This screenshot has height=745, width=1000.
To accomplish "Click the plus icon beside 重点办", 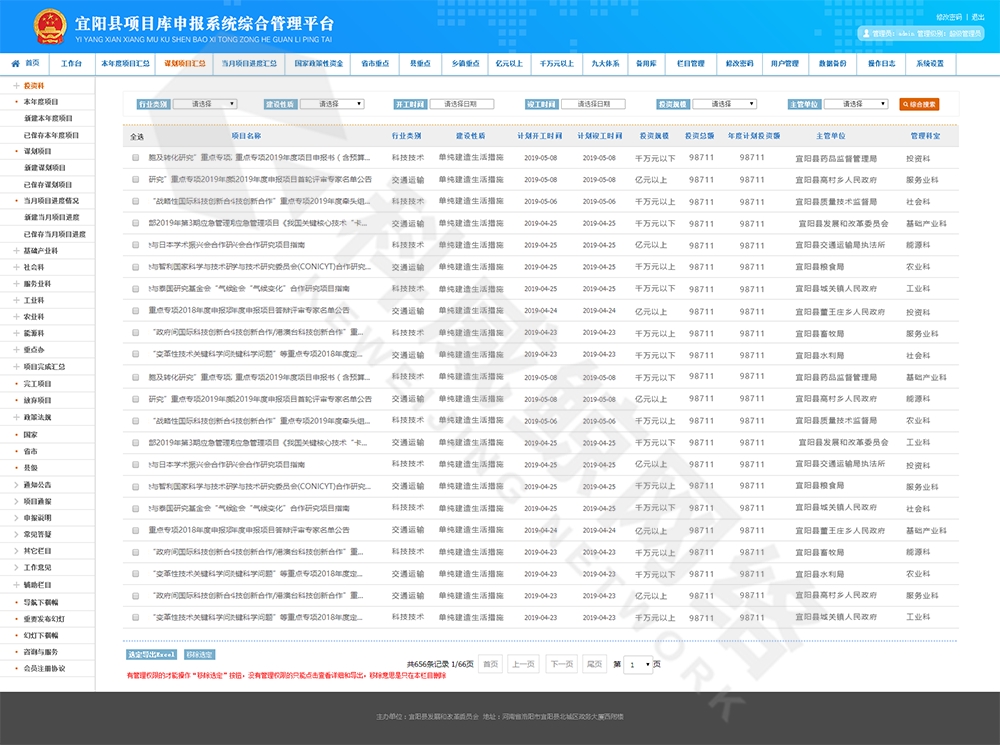I will click(x=15, y=350).
